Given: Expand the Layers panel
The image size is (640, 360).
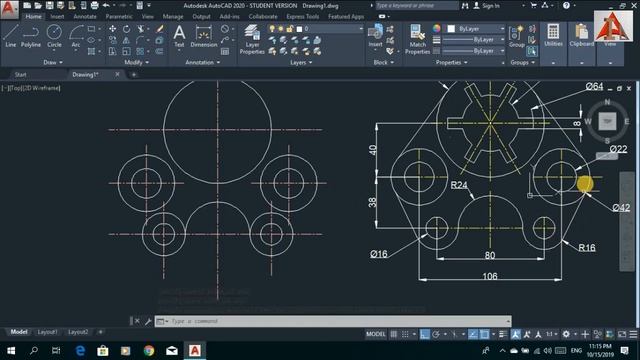Looking at the screenshot, I should [x=301, y=62].
